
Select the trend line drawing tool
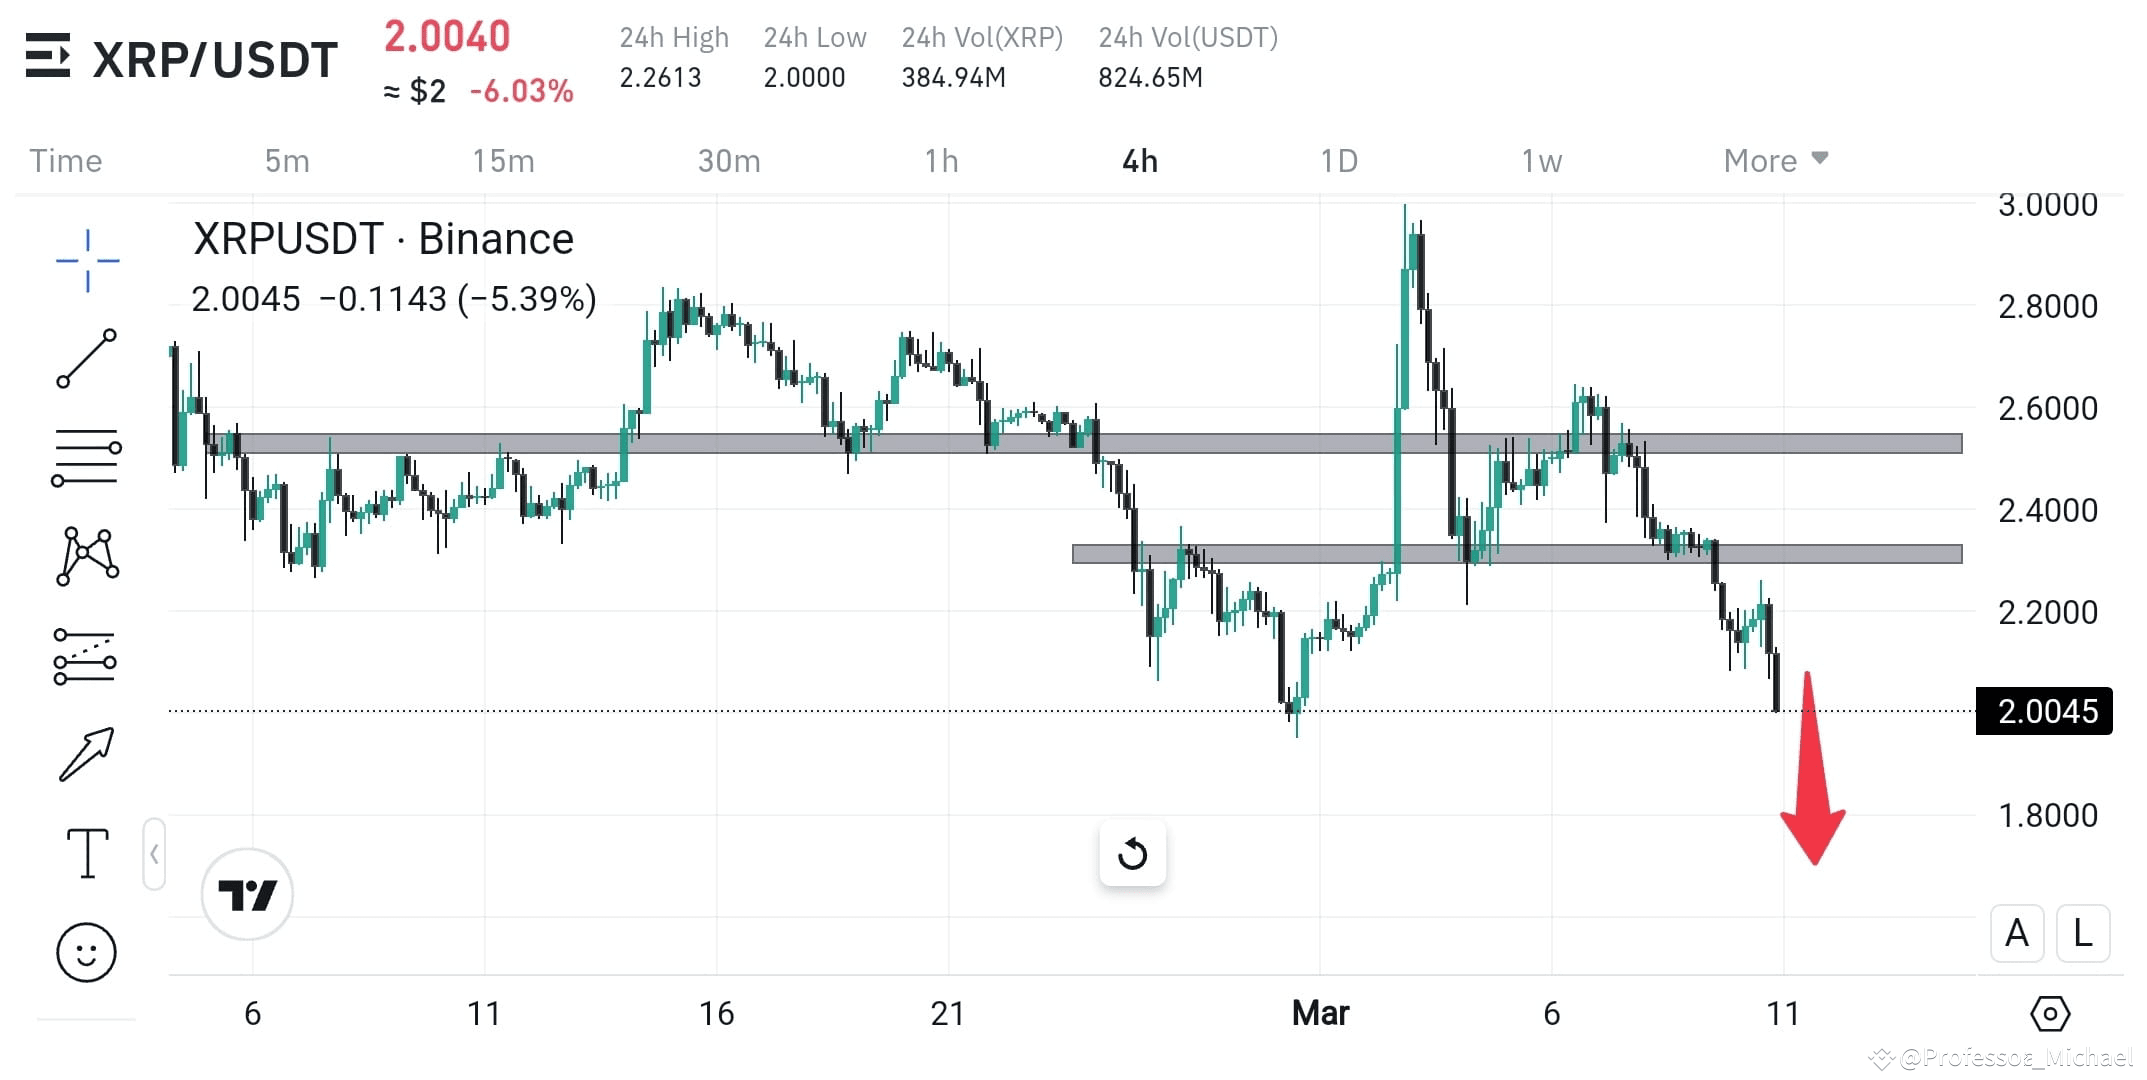pos(87,358)
